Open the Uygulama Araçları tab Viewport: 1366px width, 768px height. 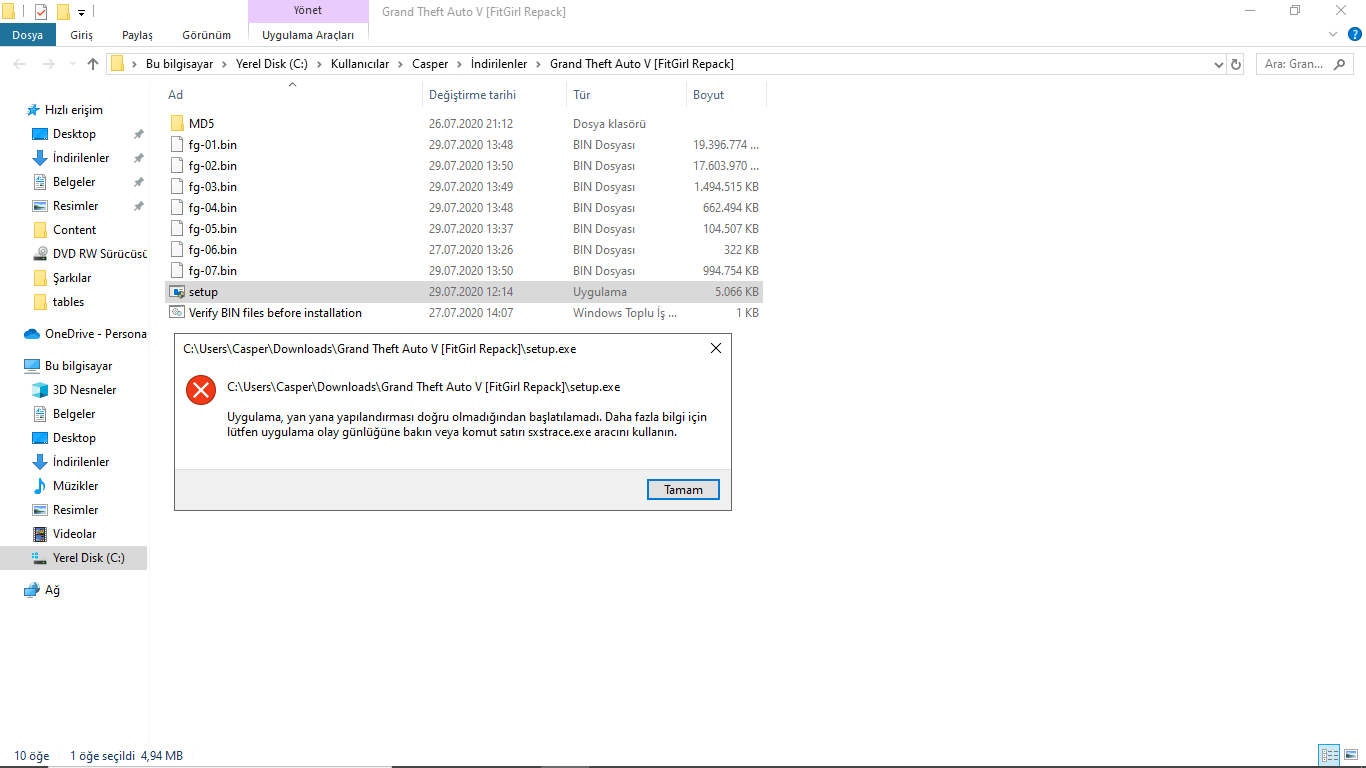pyautogui.click(x=308, y=35)
